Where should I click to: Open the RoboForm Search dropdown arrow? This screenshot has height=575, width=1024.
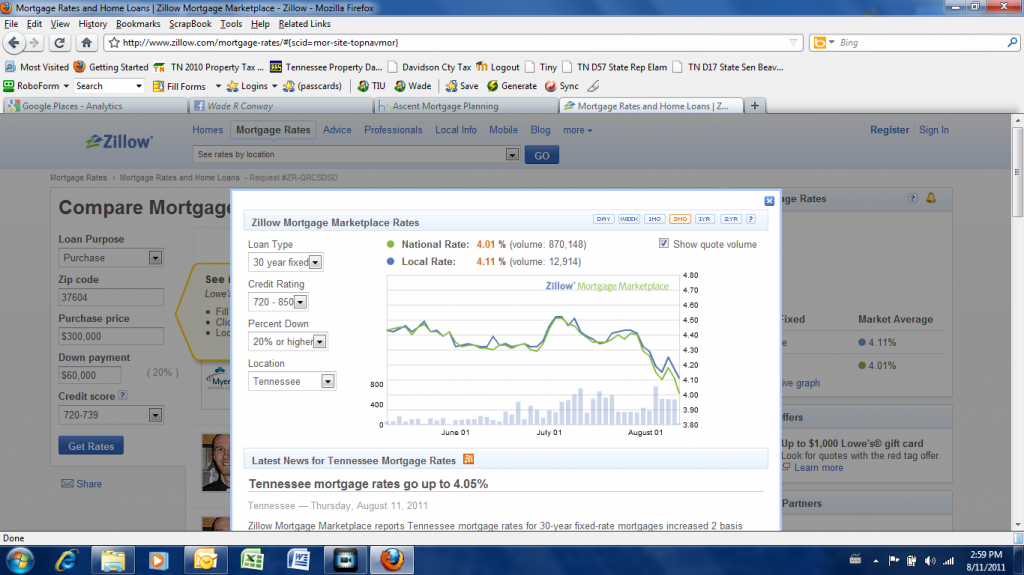tap(138, 86)
